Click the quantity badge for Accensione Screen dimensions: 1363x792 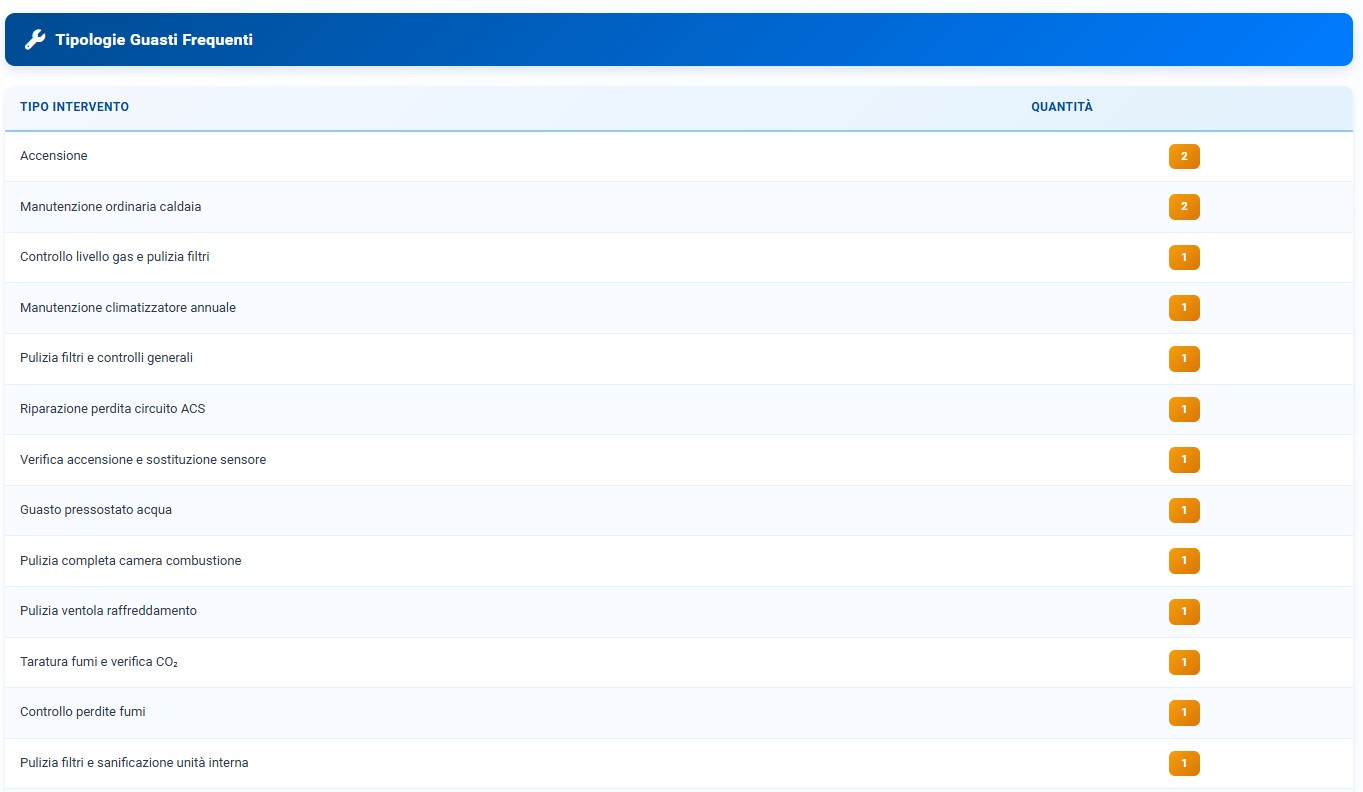[x=1184, y=157]
